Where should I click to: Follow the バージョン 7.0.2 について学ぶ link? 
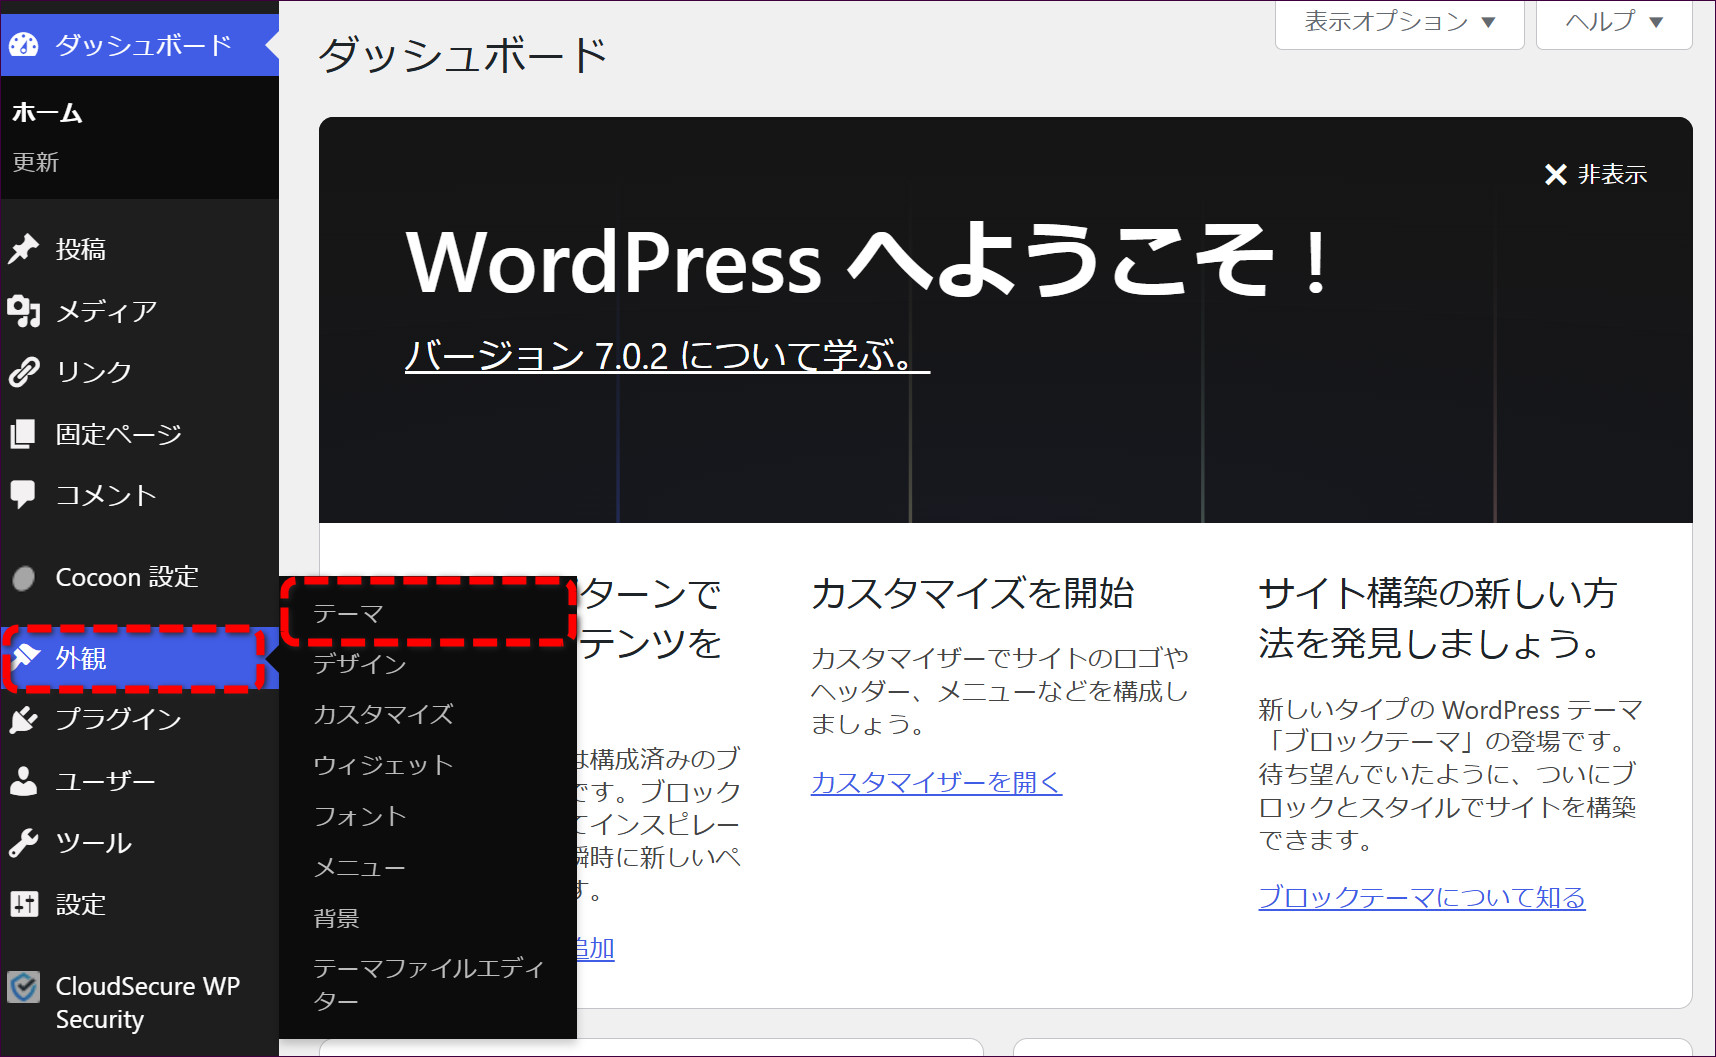[667, 355]
